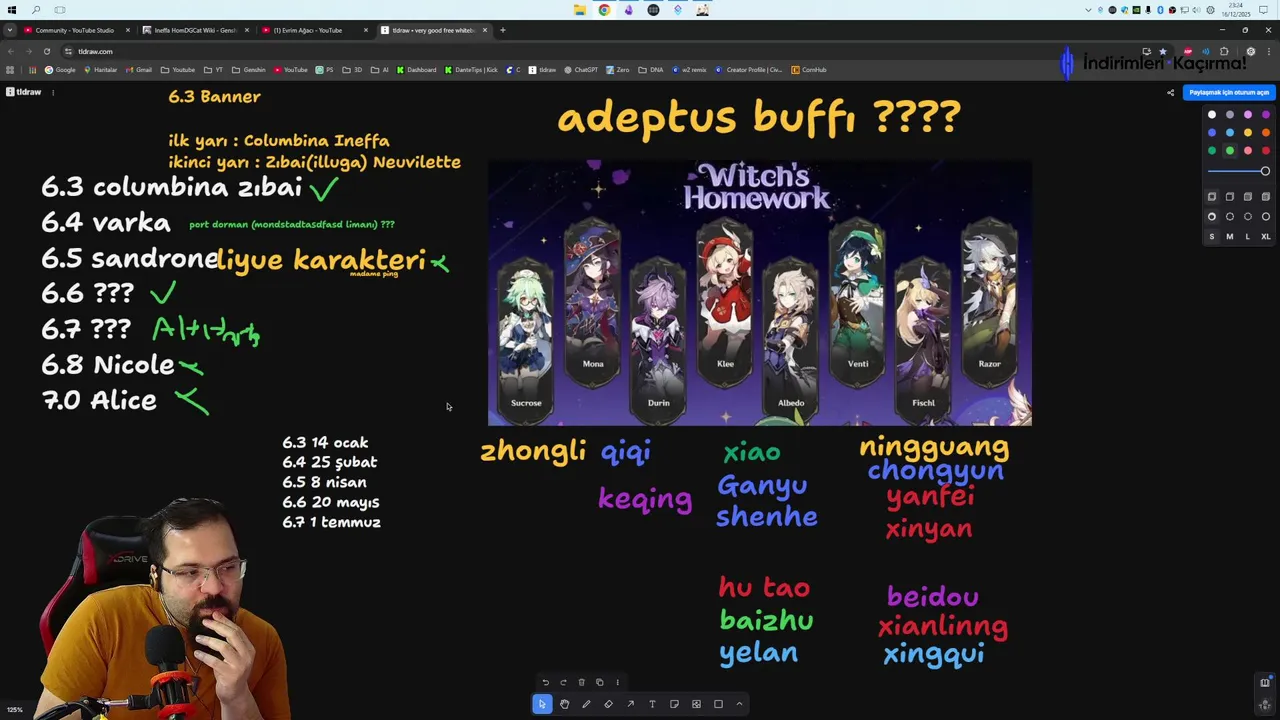This screenshot has width=1280, height=720.
Task: Open the DanteTips Kick bookmark
Action: 472,70
